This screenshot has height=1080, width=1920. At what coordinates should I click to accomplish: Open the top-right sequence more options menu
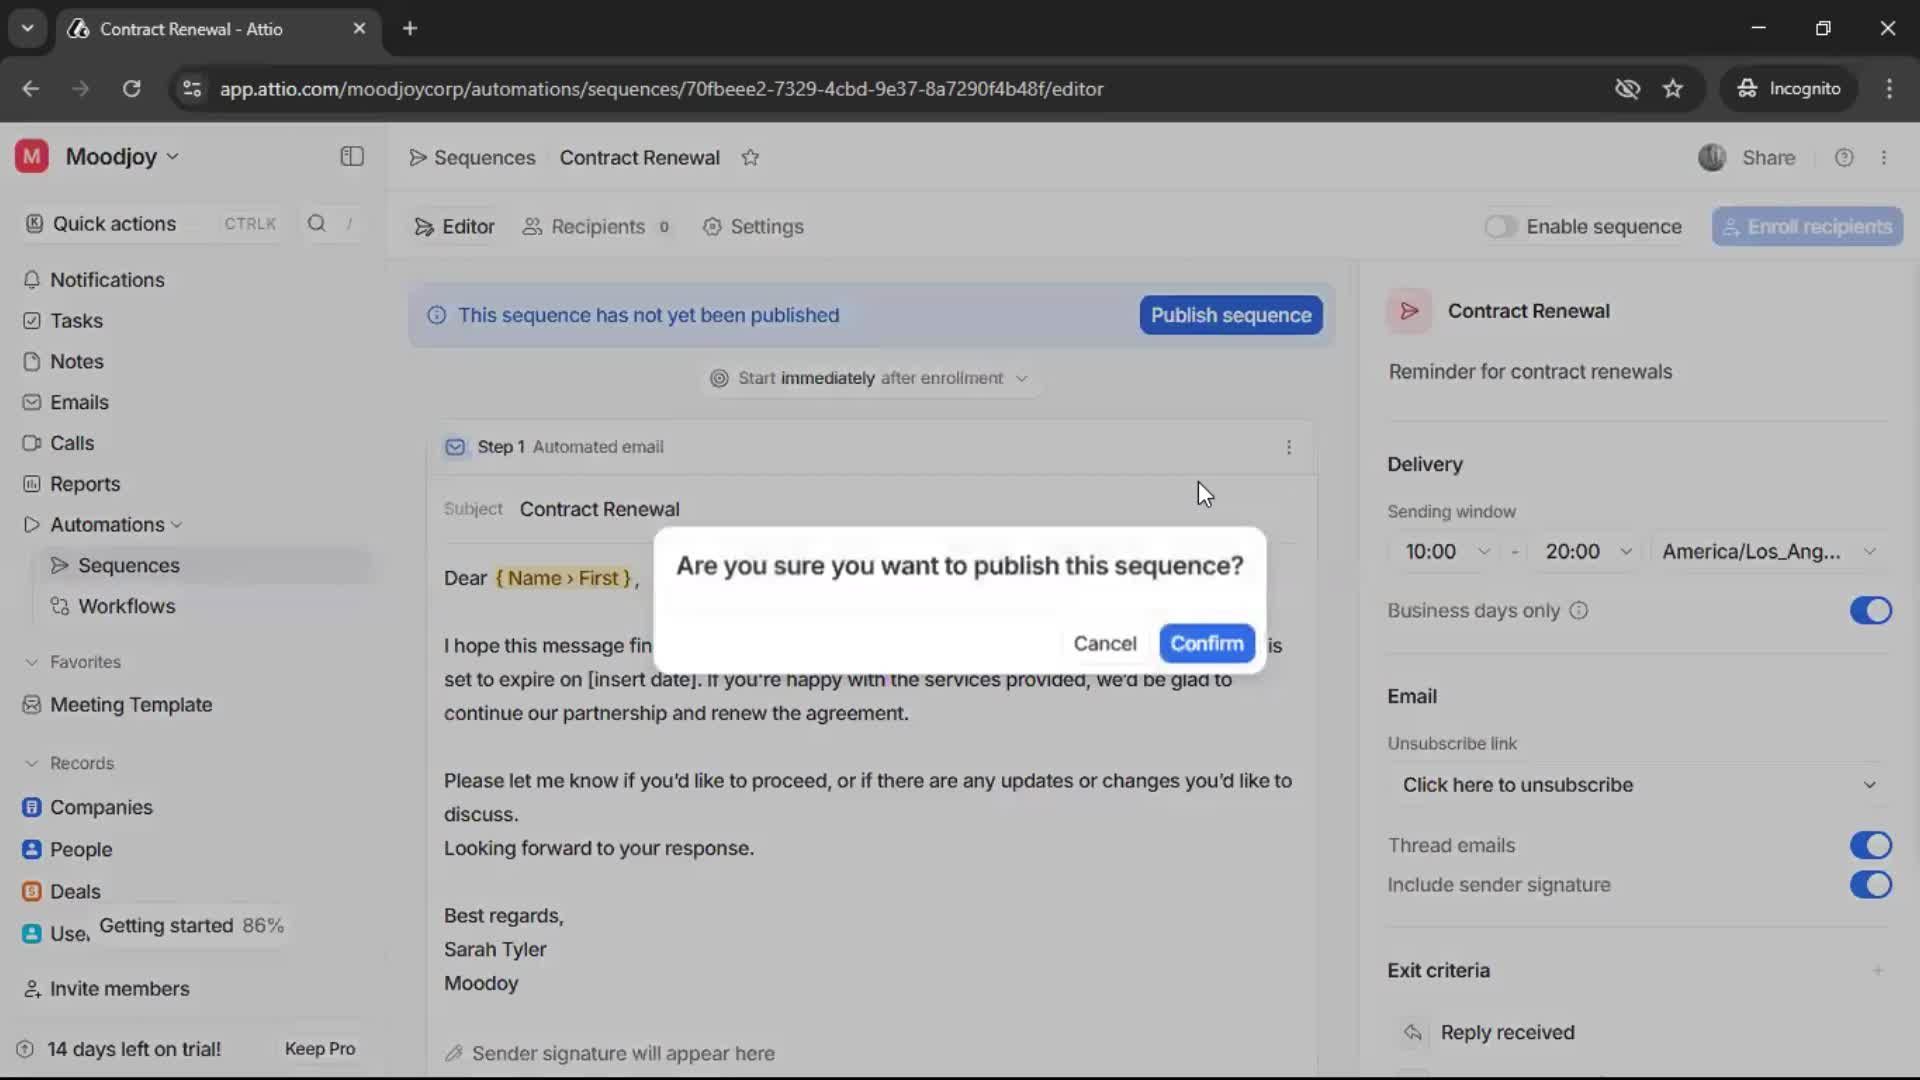tap(1884, 158)
